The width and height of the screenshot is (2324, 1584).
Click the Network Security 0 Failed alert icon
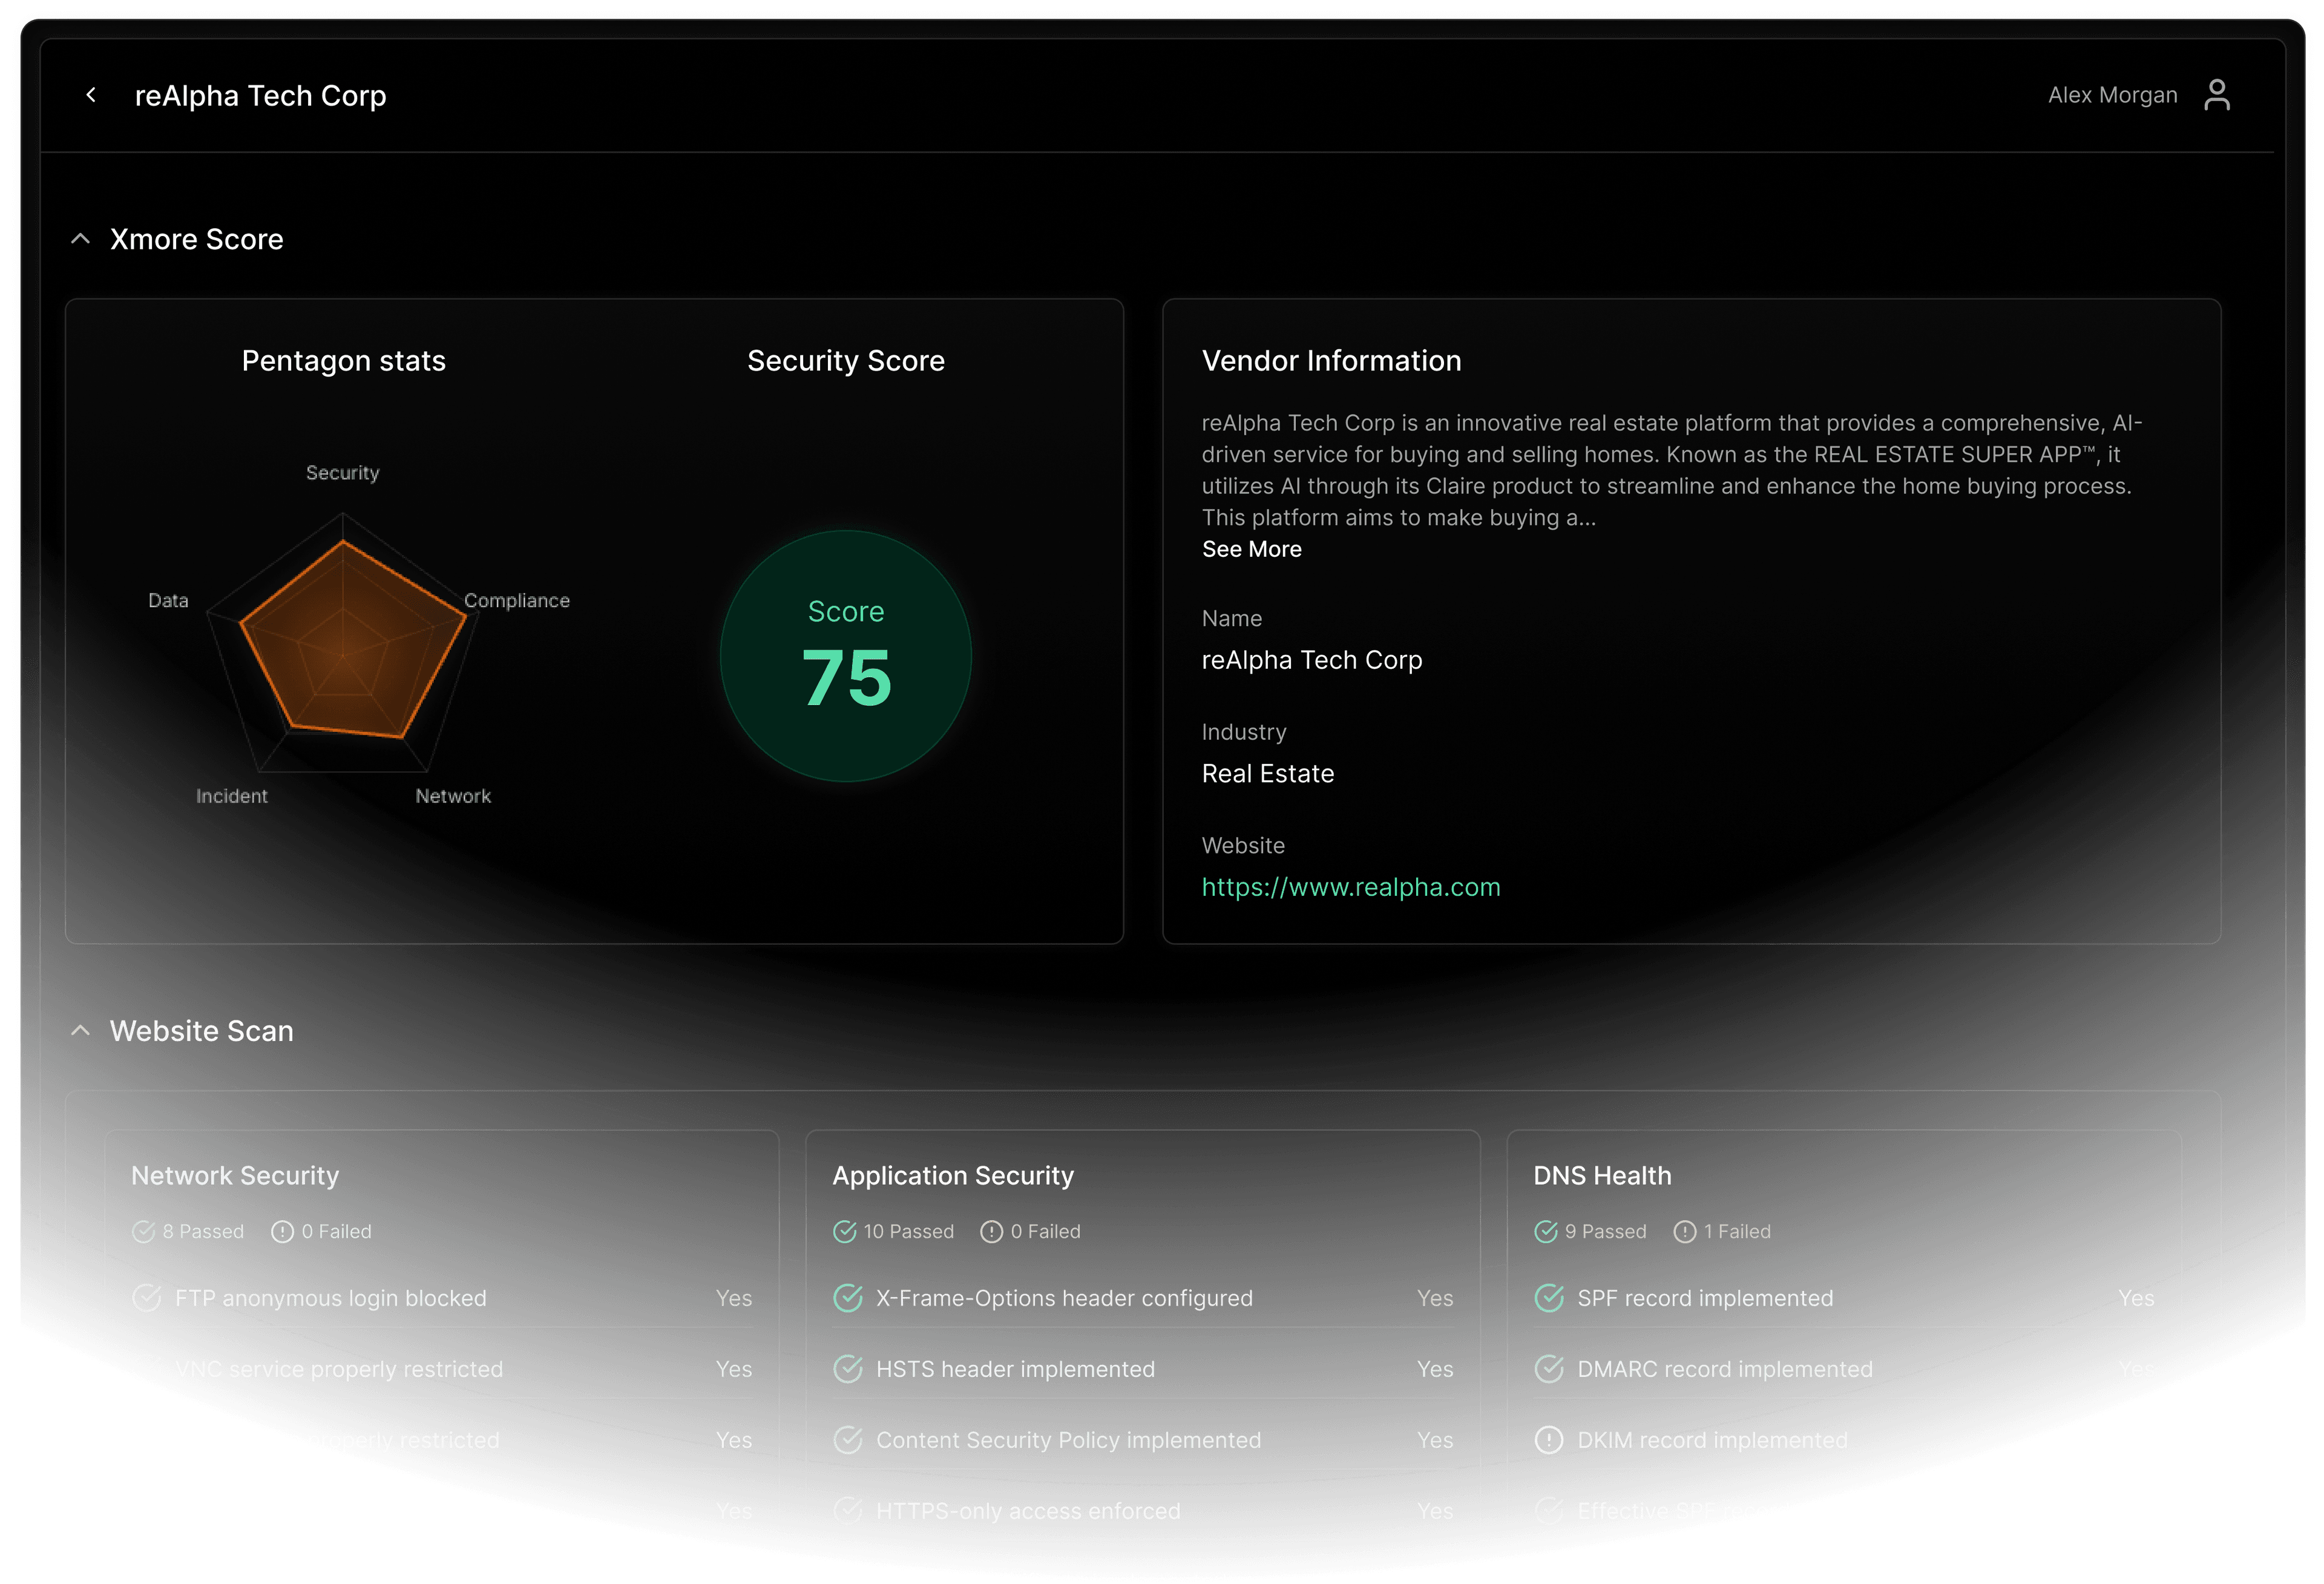pyautogui.click(x=283, y=1232)
